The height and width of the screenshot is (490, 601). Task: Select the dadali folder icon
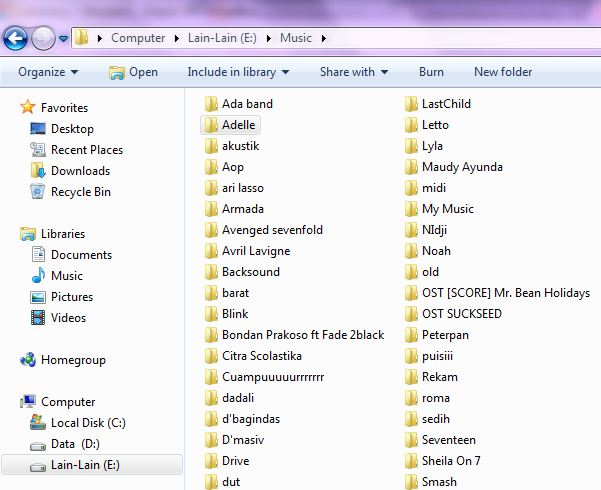tap(211, 398)
